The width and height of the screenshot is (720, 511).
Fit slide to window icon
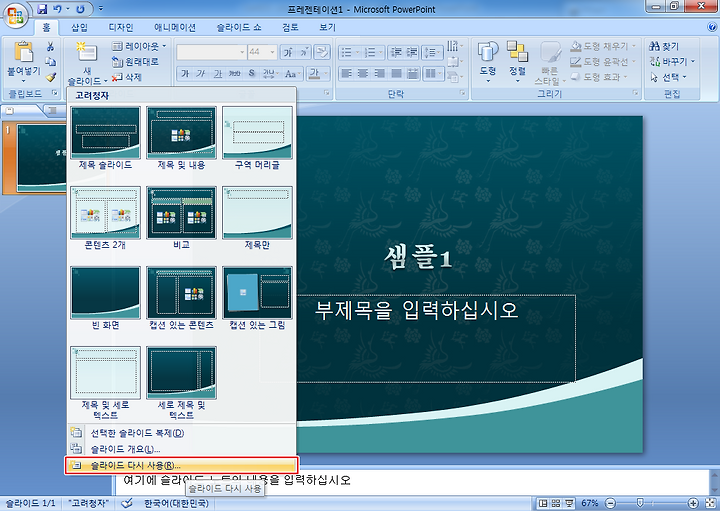pos(711,503)
